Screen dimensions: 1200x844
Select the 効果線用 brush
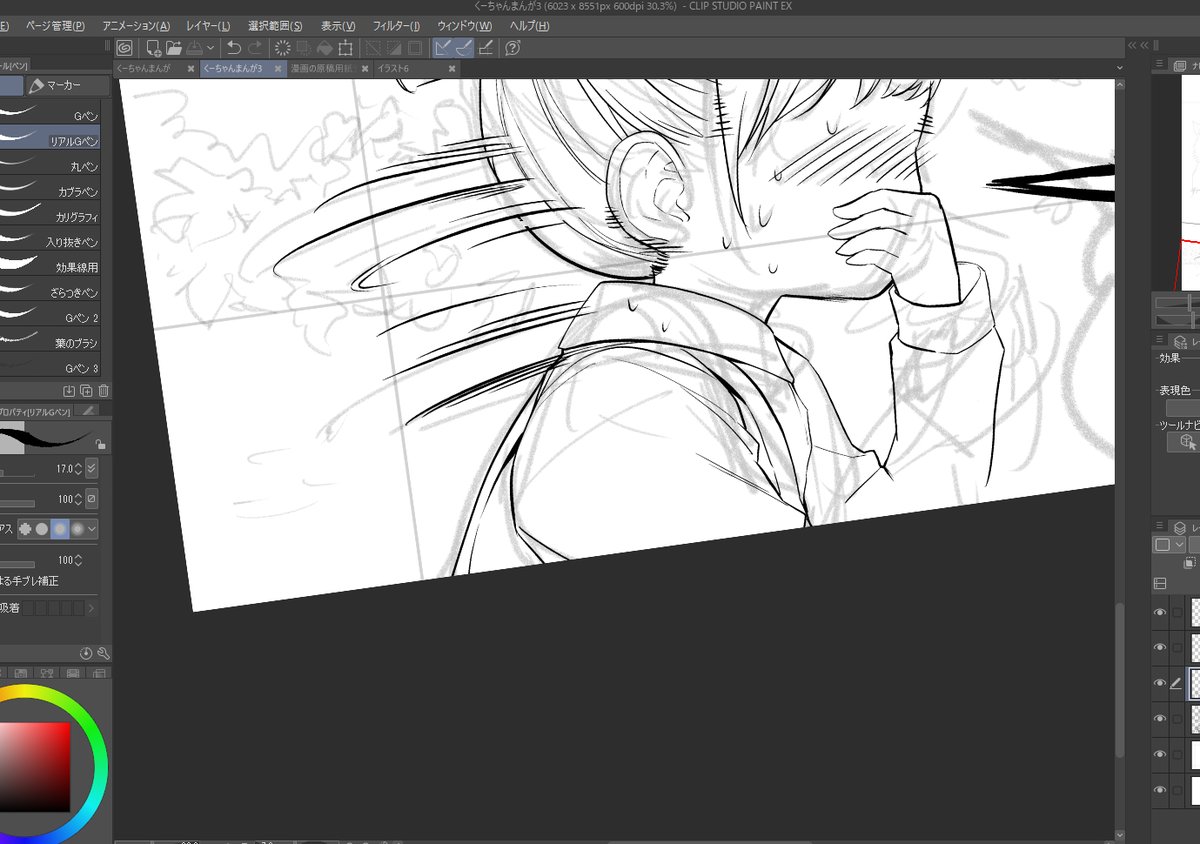click(x=50, y=267)
